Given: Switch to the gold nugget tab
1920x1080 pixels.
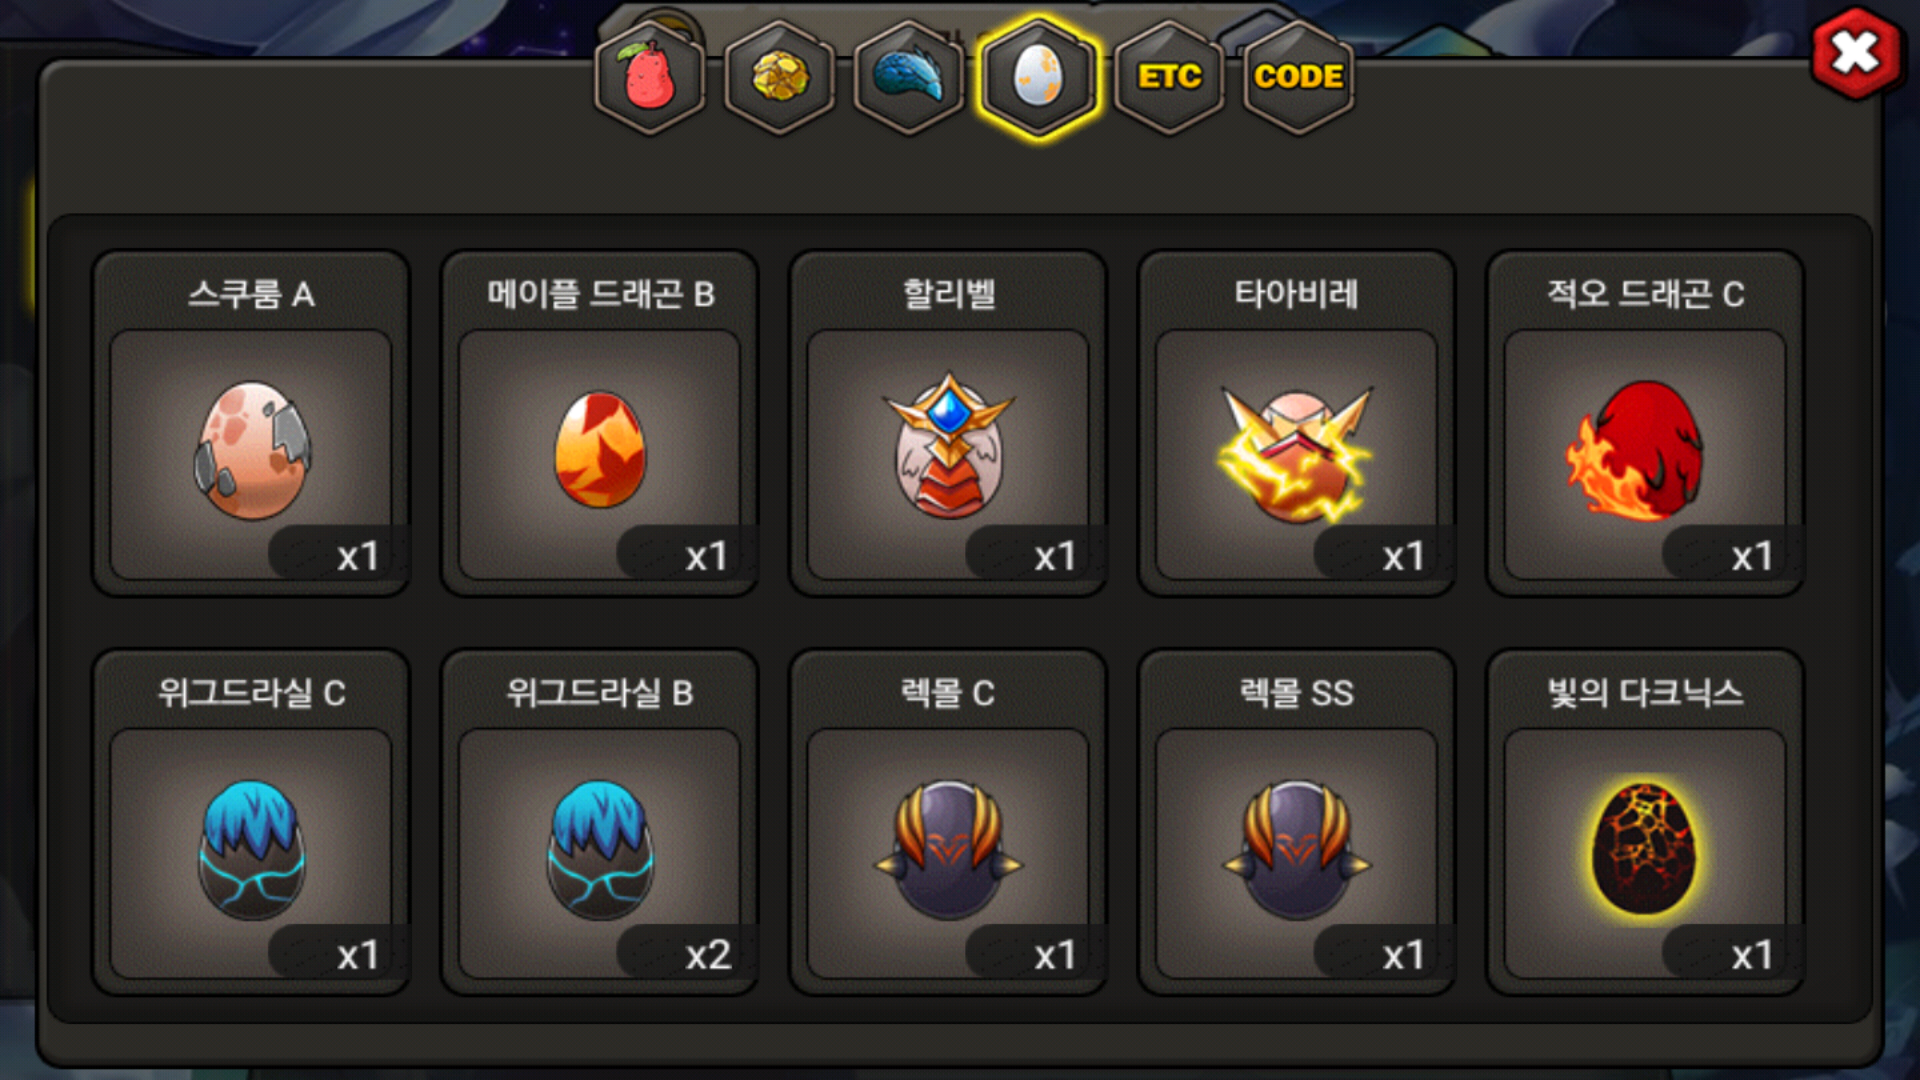Looking at the screenshot, I should [x=780, y=77].
